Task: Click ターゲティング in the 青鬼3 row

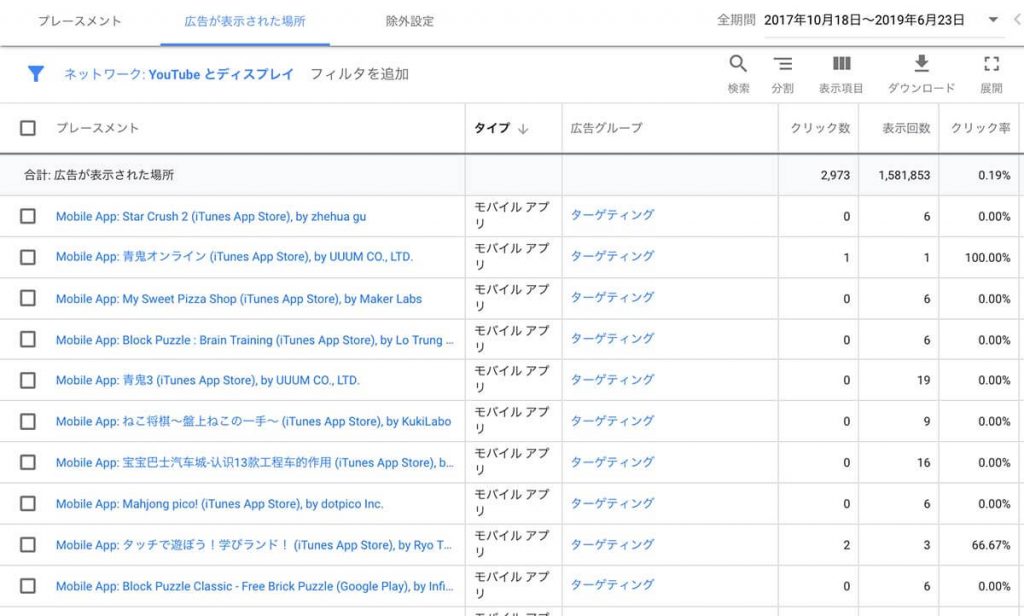Action: 612,379
